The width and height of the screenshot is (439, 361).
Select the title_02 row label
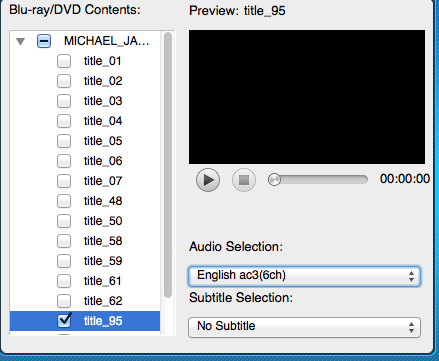pos(103,81)
